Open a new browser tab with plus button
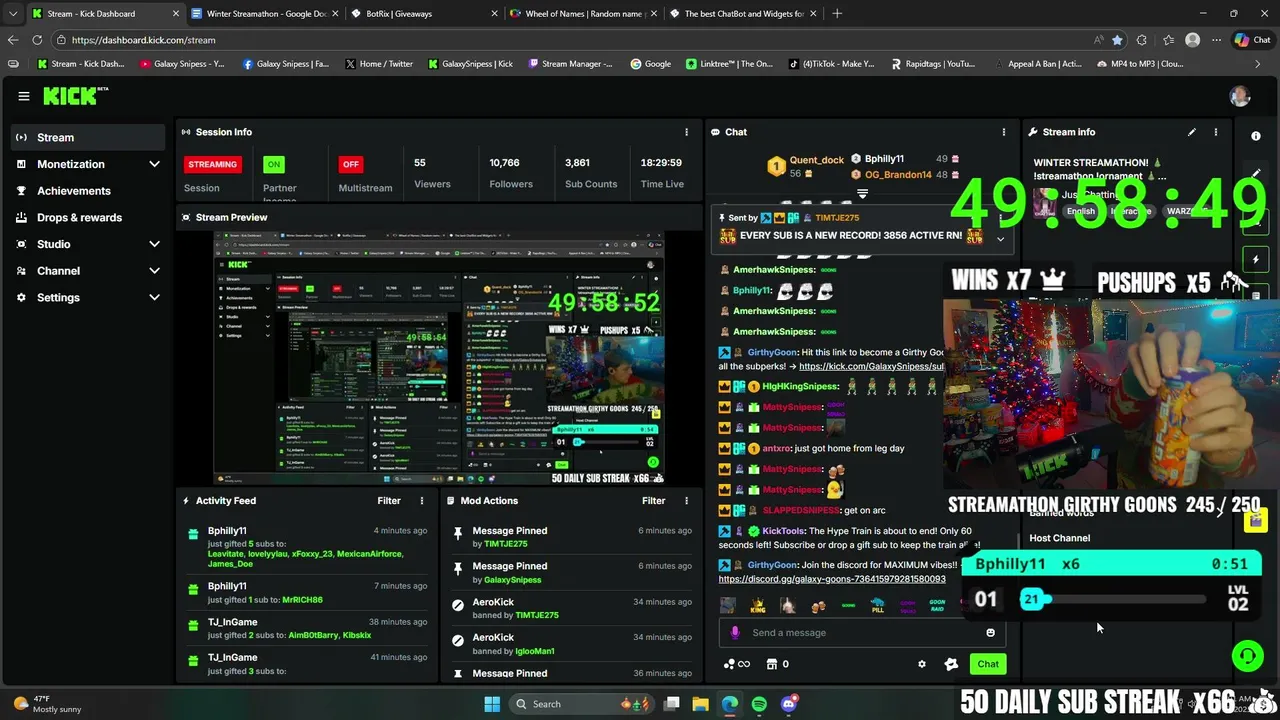The height and width of the screenshot is (720, 1280). (837, 14)
